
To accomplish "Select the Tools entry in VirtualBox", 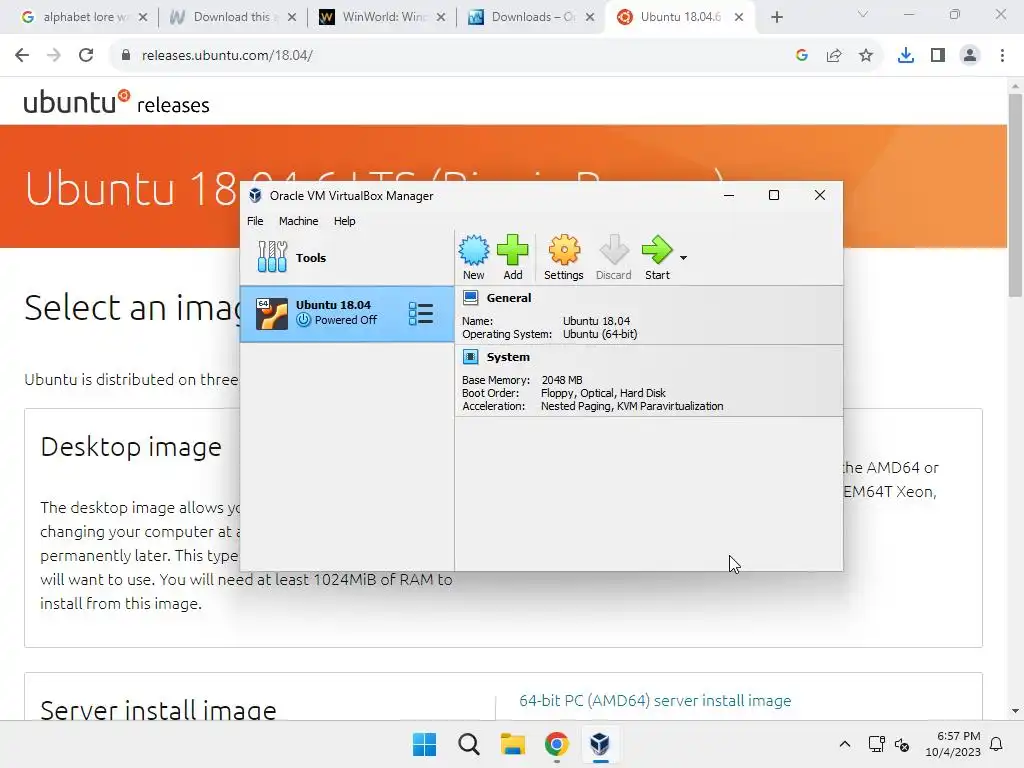I will [x=347, y=257].
